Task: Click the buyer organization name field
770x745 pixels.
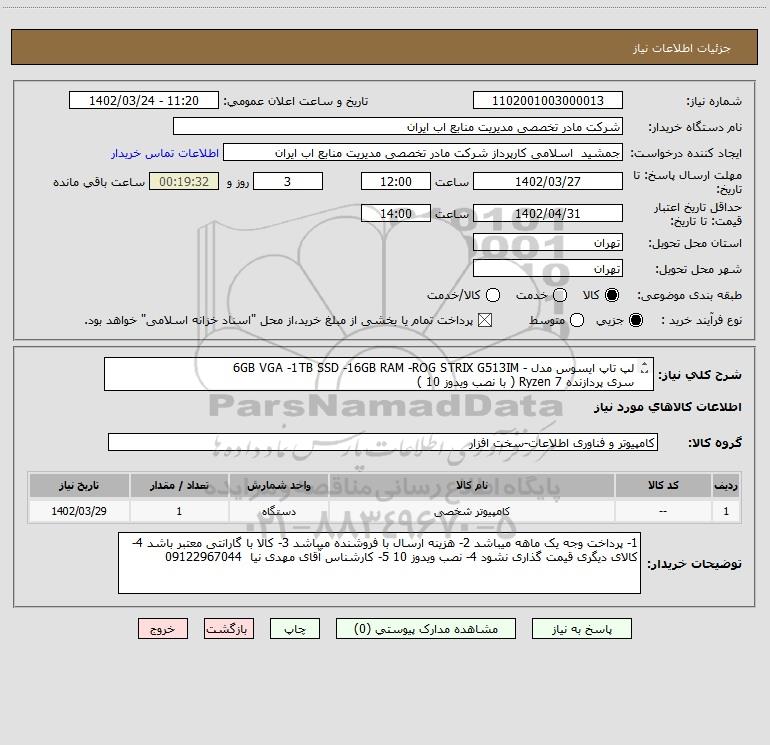Action: [x=398, y=126]
